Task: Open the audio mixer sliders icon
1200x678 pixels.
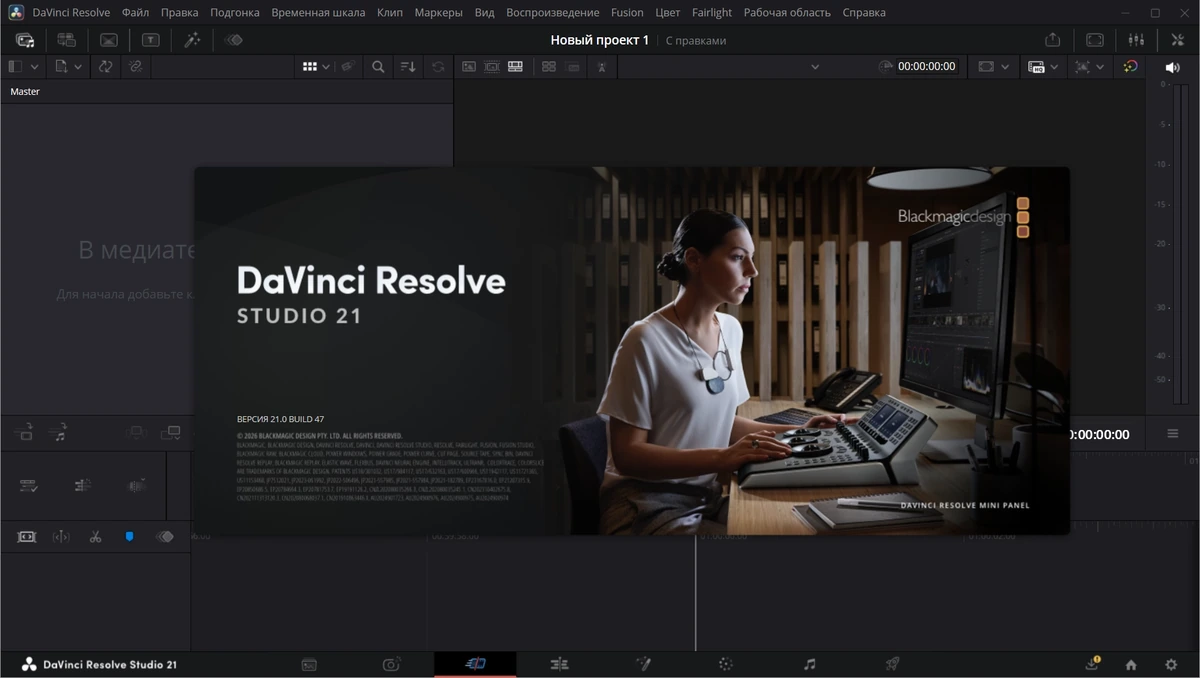Action: pos(1136,40)
